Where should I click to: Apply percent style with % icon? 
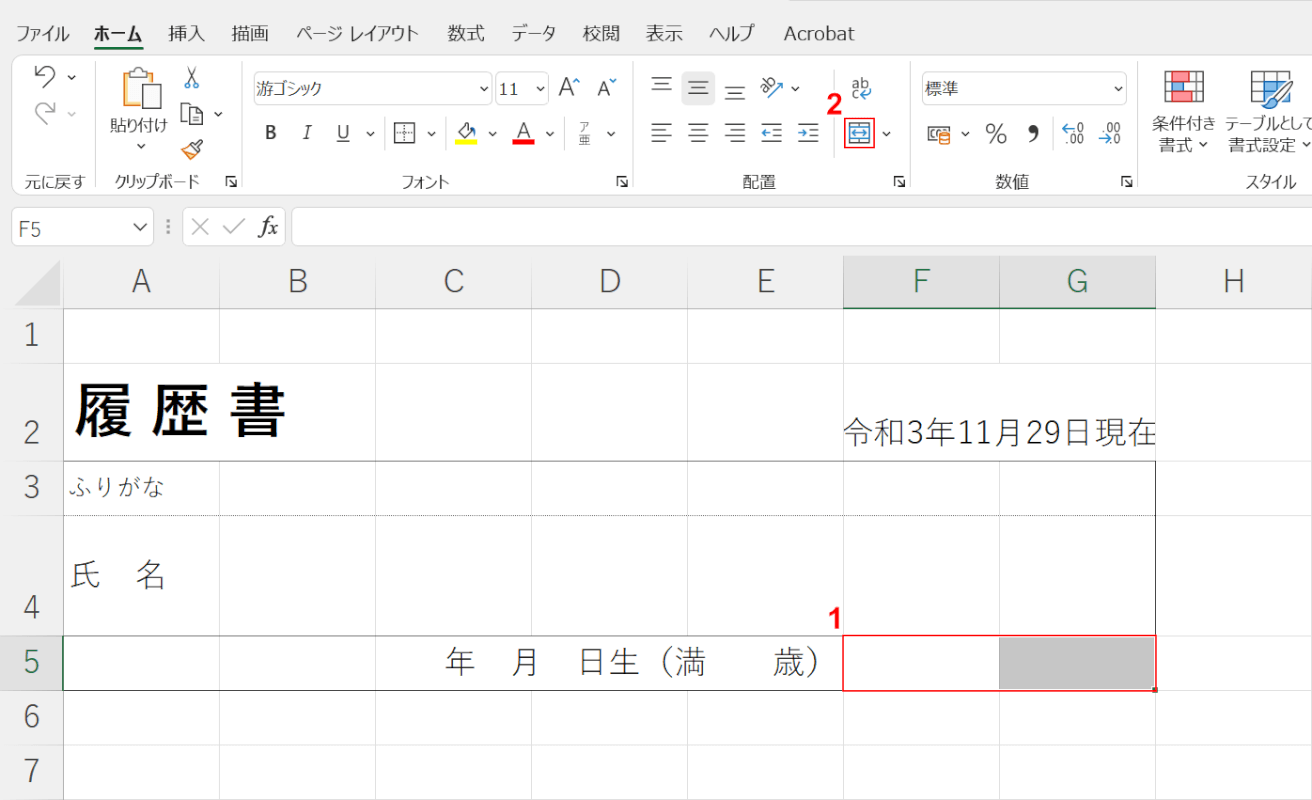point(996,133)
